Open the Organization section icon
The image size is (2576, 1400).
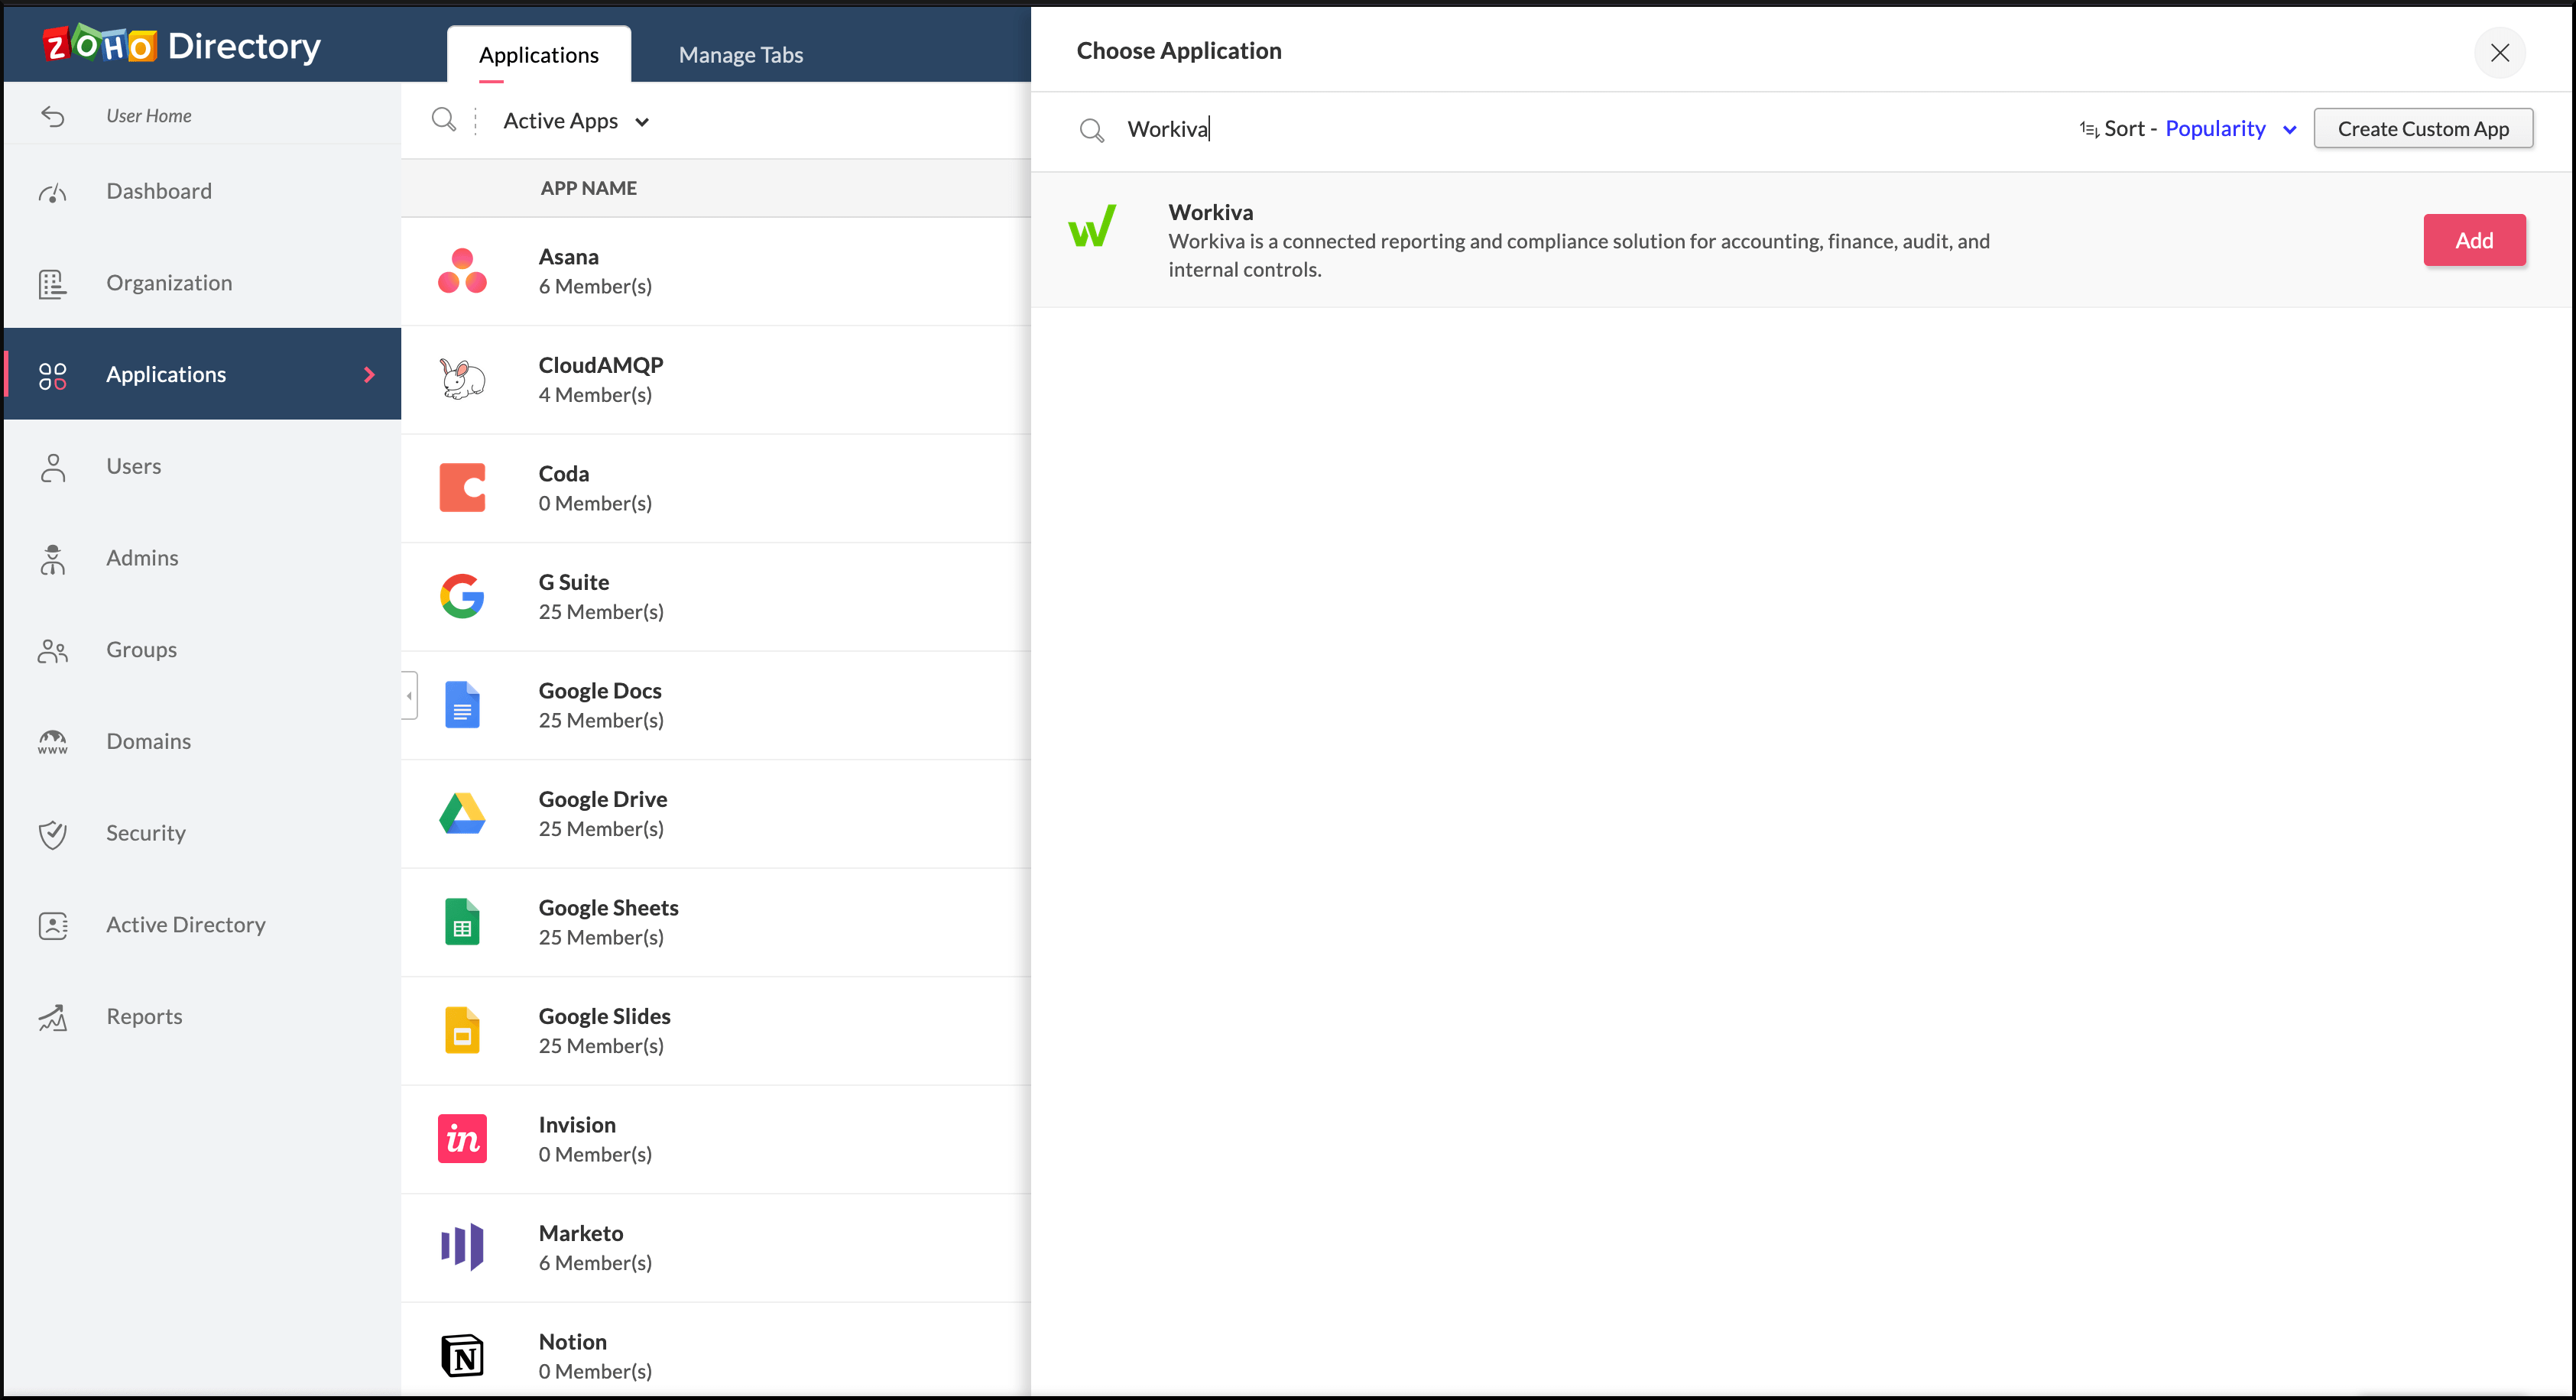click(53, 283)
